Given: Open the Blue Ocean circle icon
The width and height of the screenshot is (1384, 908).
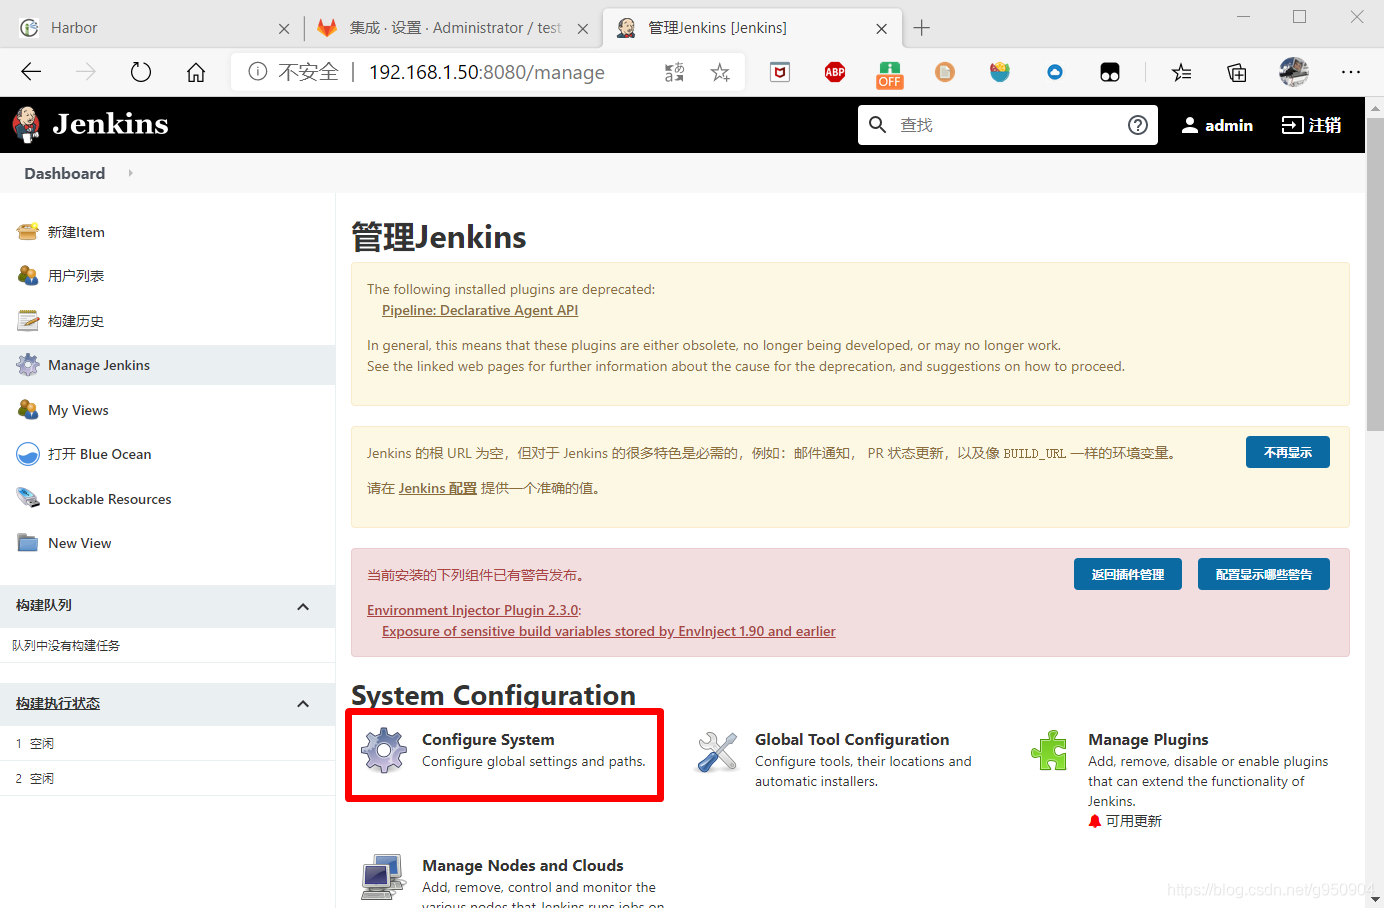Looking at the screenshot, I should (x=28, y=454).
